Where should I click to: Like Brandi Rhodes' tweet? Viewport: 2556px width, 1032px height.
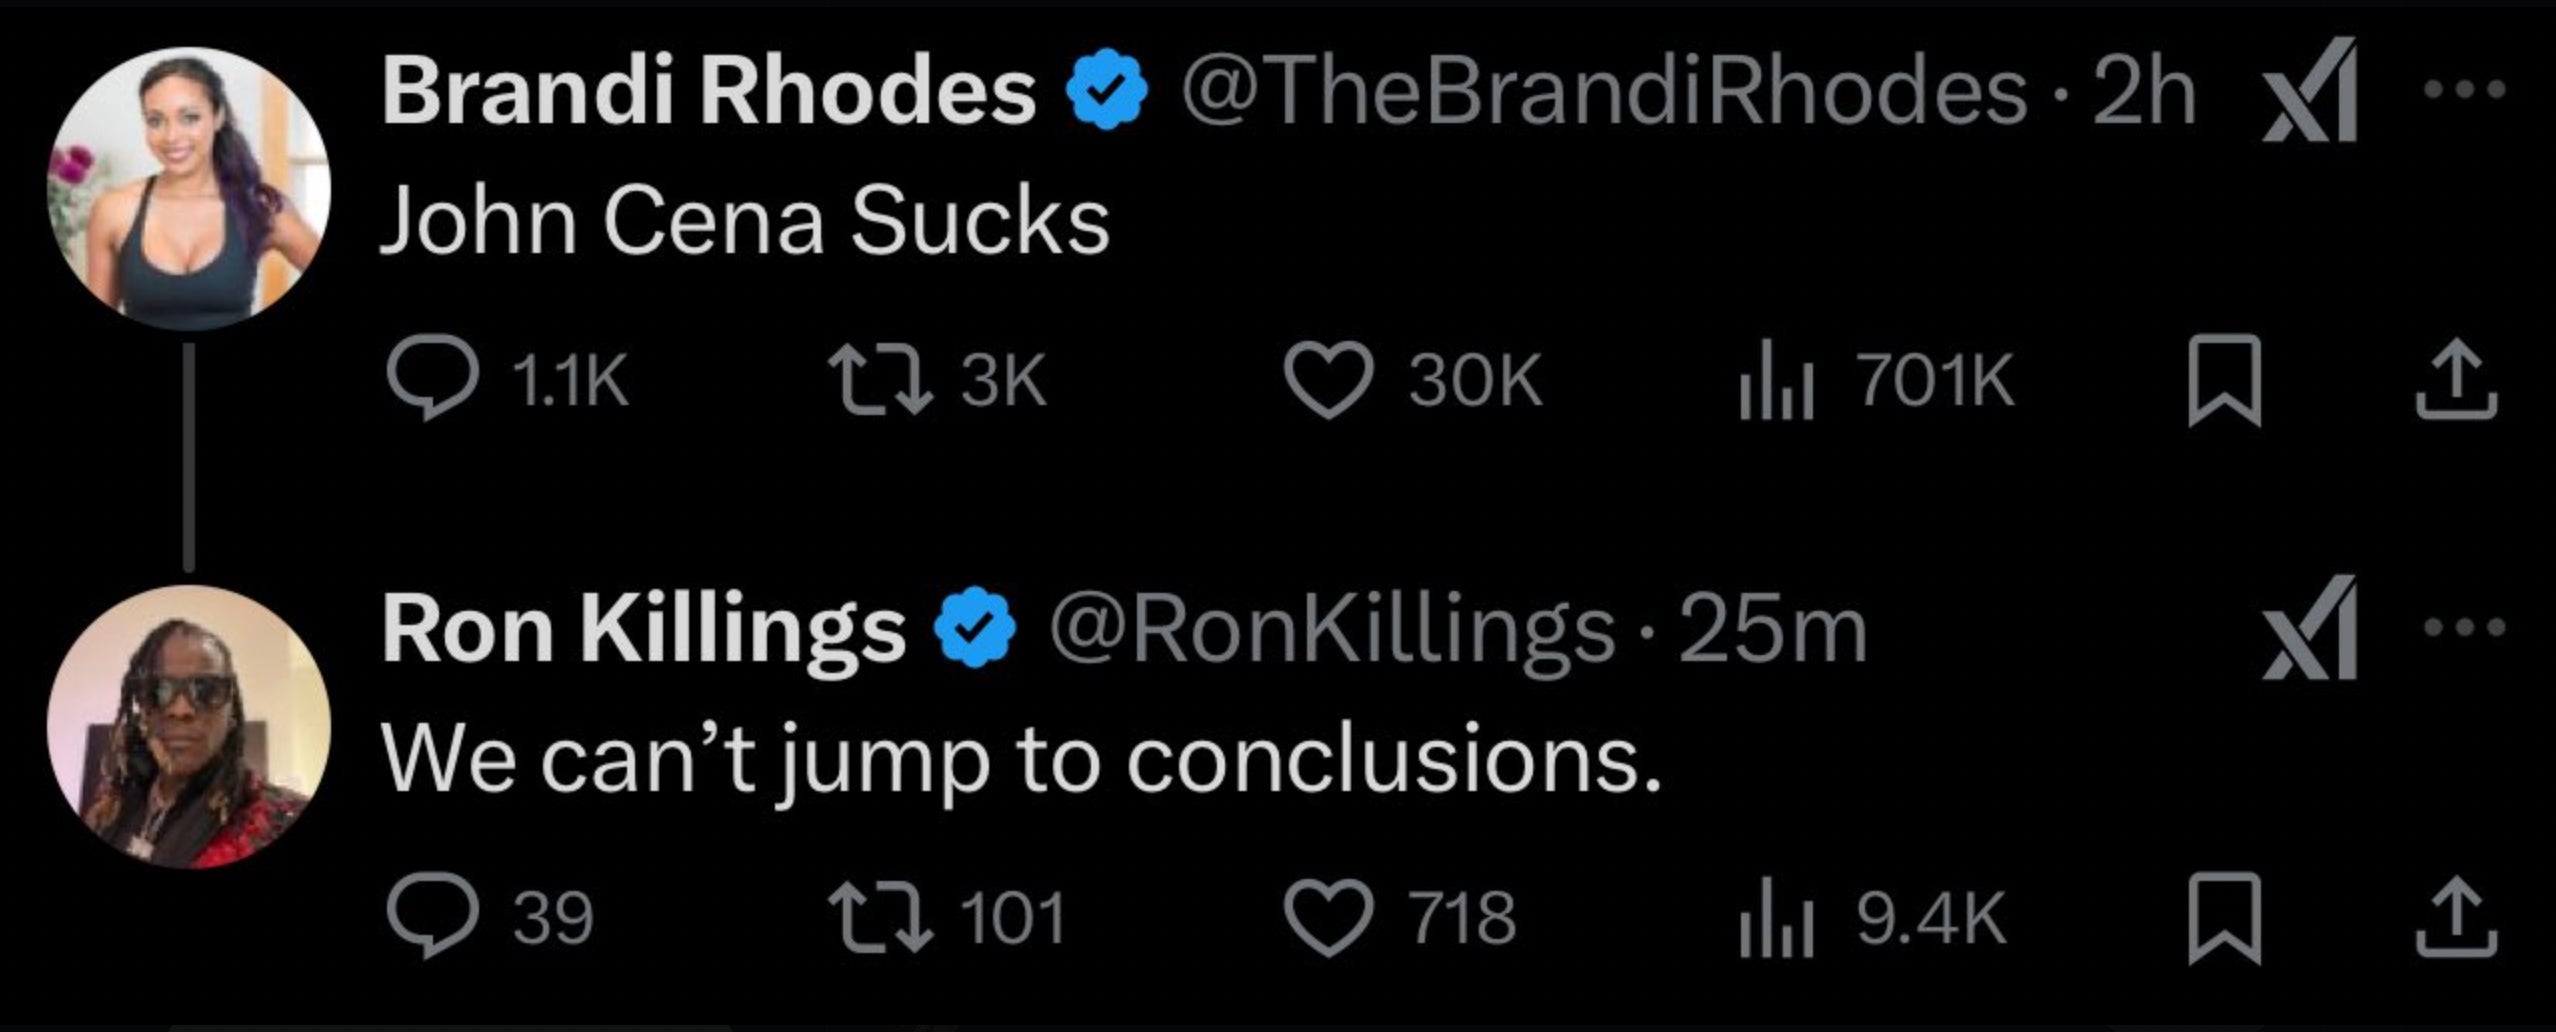(x=1326, y=382)
